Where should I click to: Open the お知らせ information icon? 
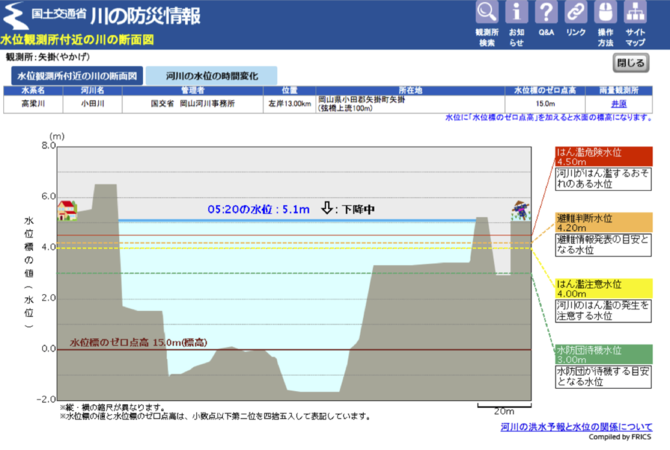(x=516, y=13)
